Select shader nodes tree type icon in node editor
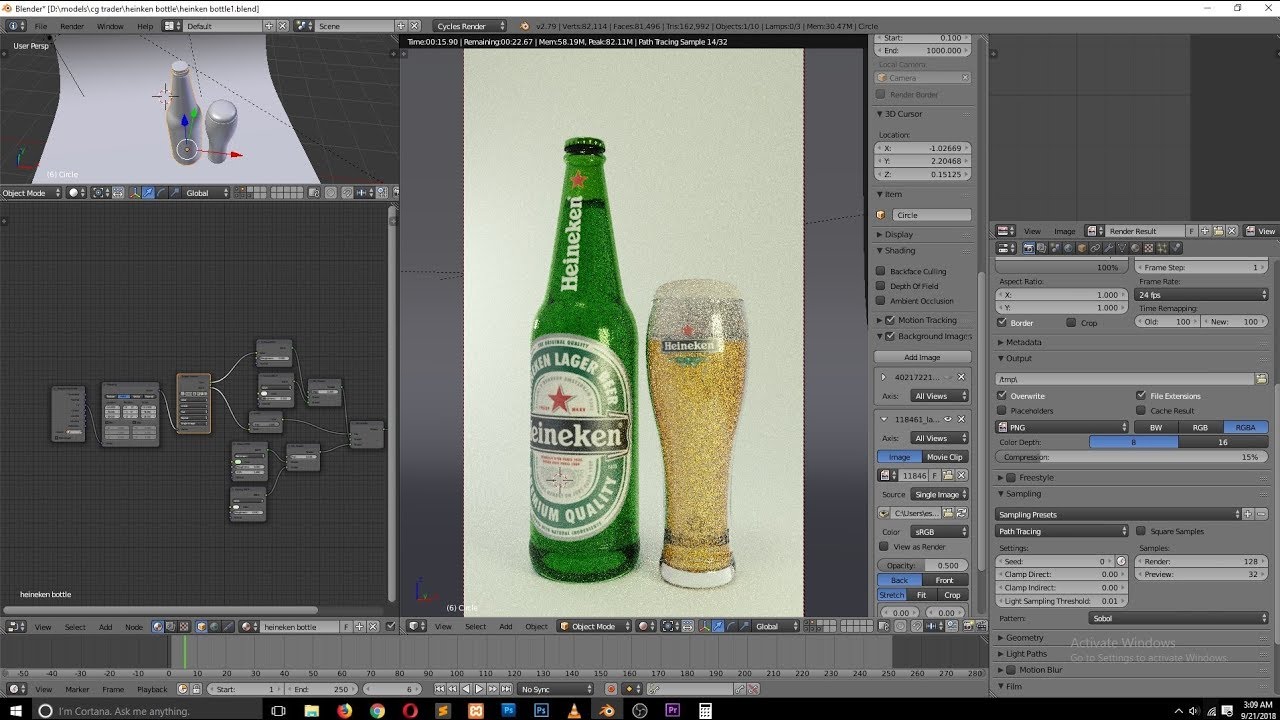This screenshot has height=720, width=1280. [157, 627]
